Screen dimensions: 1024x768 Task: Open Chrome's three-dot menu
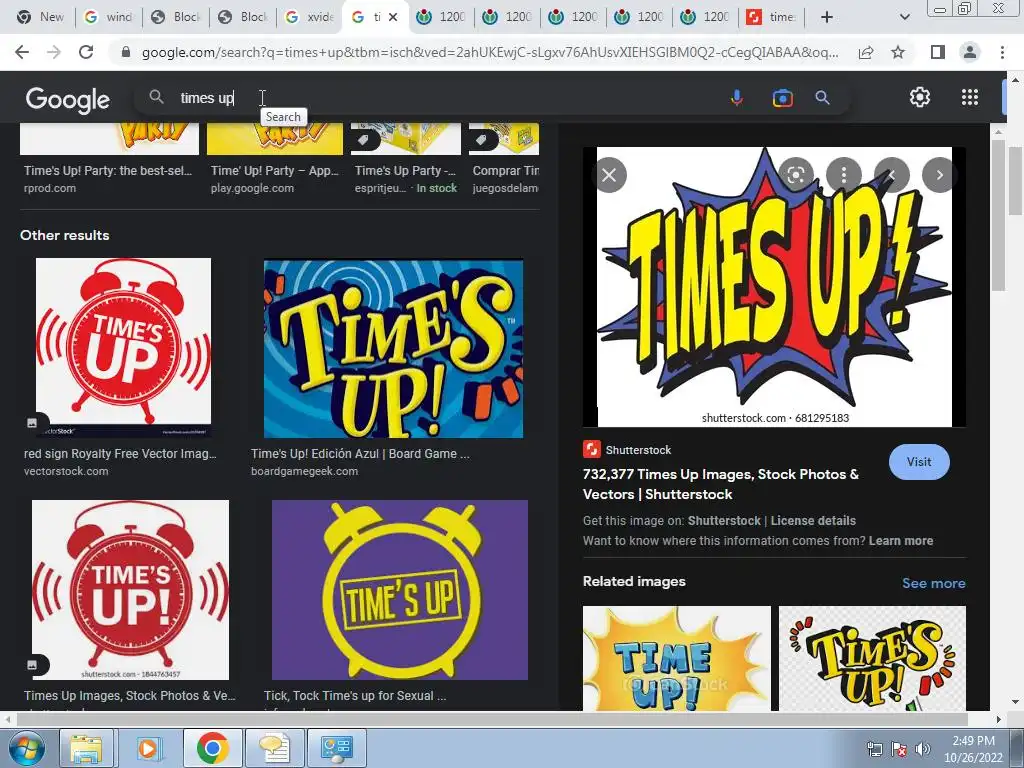click(x=1002, y=52)
